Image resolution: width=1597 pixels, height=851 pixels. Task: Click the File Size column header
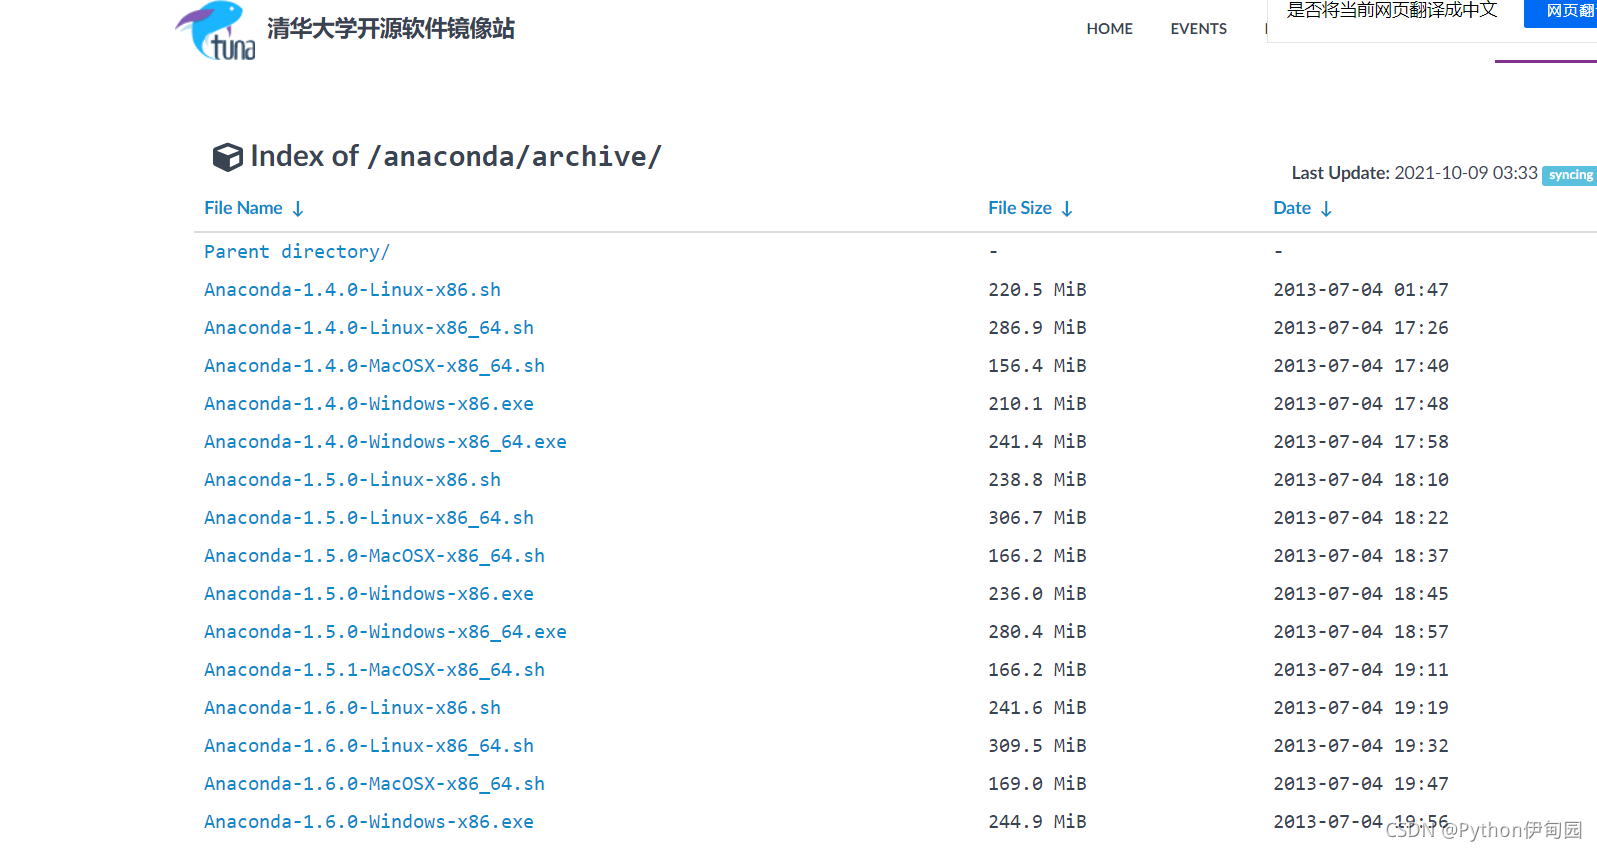pyautogui.click(x=1019, y=208)
